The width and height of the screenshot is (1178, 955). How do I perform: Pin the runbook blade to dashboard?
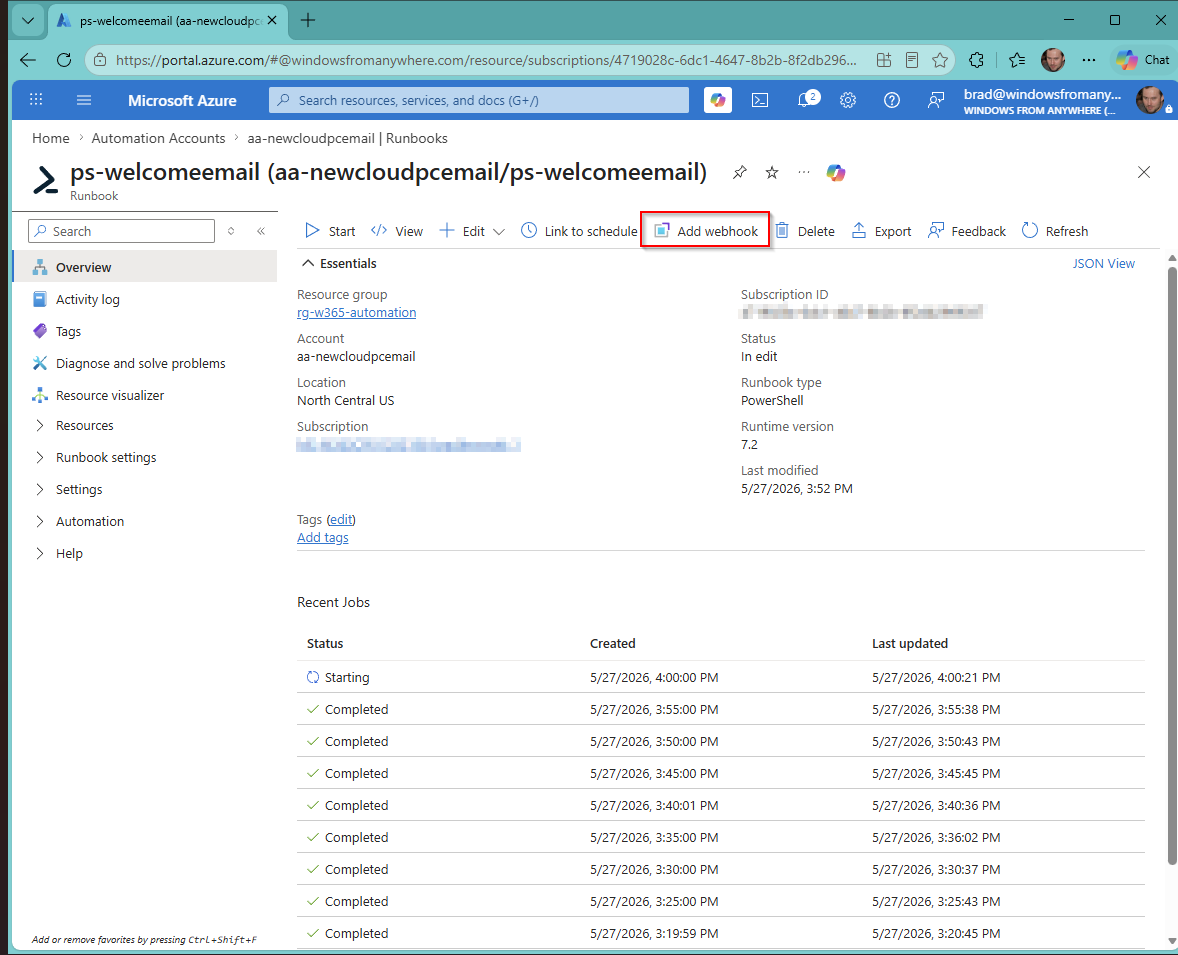[740, 172]
